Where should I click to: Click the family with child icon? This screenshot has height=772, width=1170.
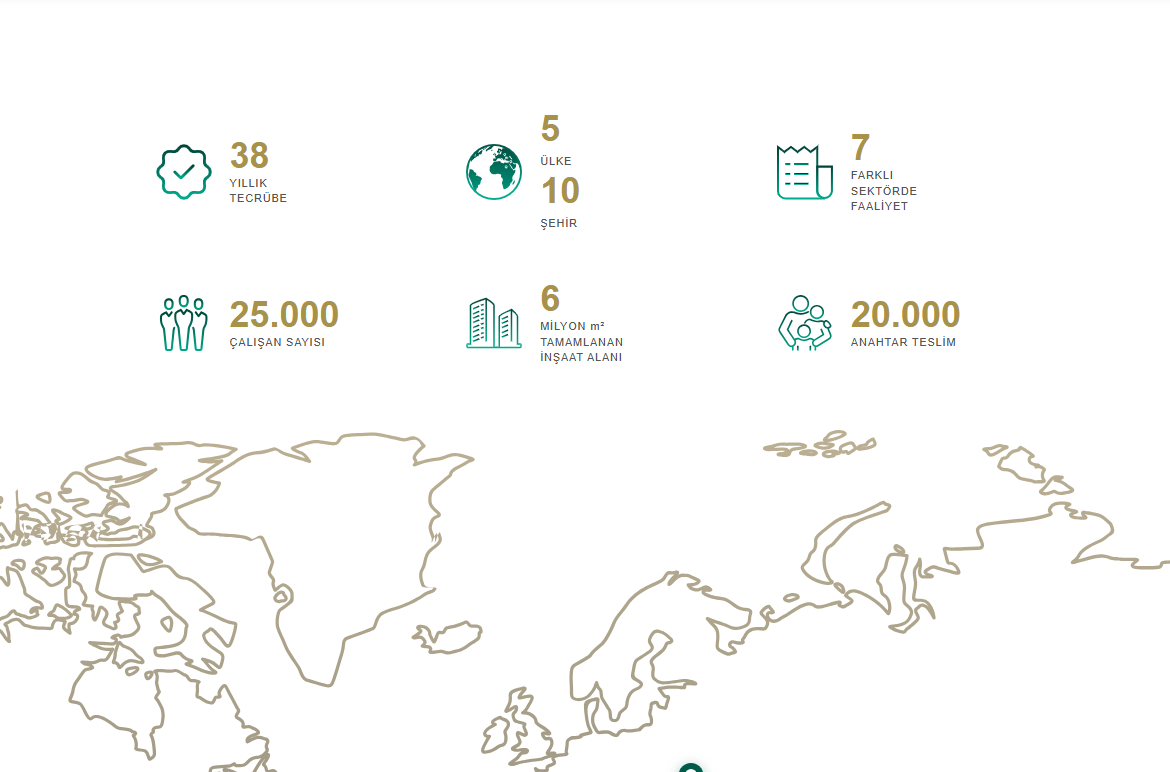coord(805,323)
